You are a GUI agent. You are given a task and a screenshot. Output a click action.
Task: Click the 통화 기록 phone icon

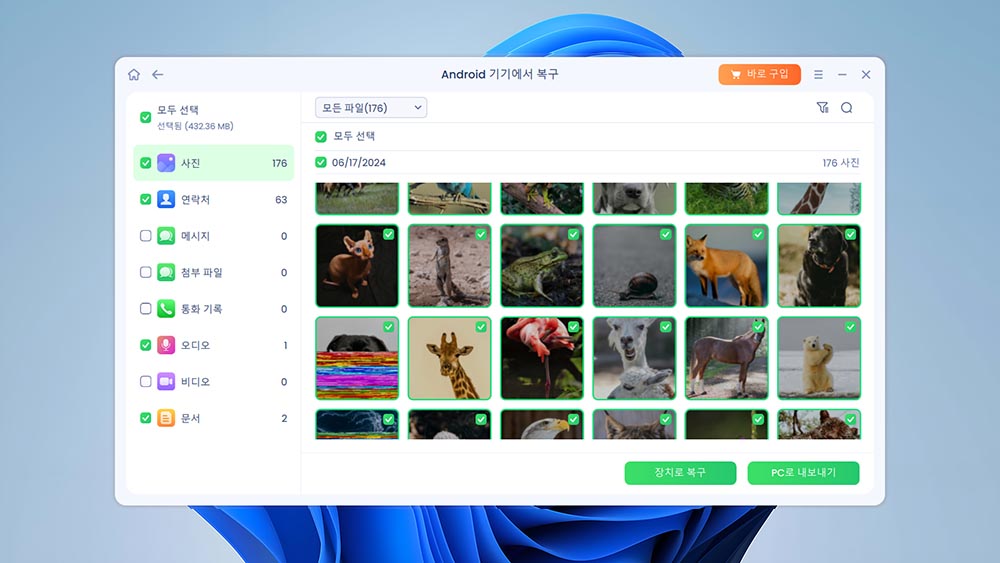coord(166,309)
